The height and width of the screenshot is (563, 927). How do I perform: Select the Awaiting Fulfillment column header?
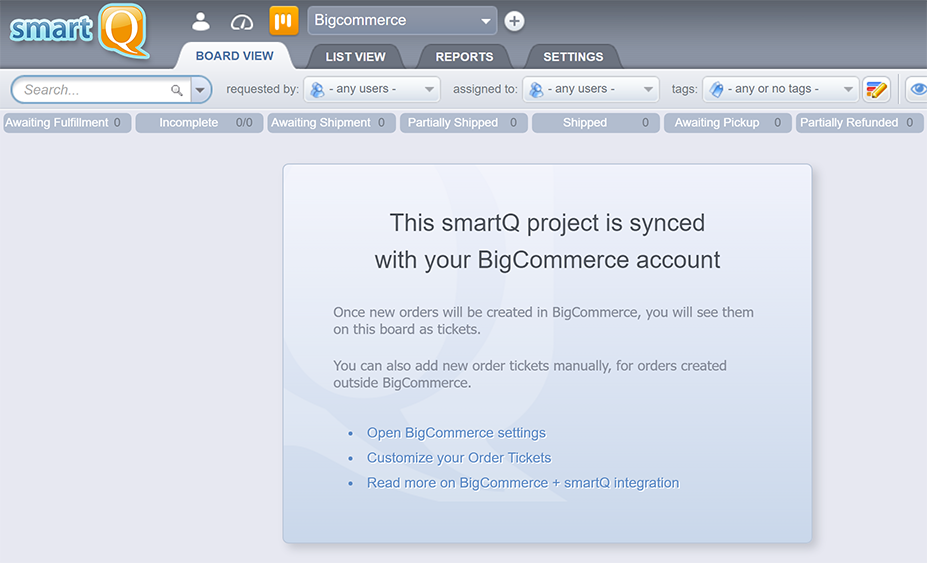point(67,122)
